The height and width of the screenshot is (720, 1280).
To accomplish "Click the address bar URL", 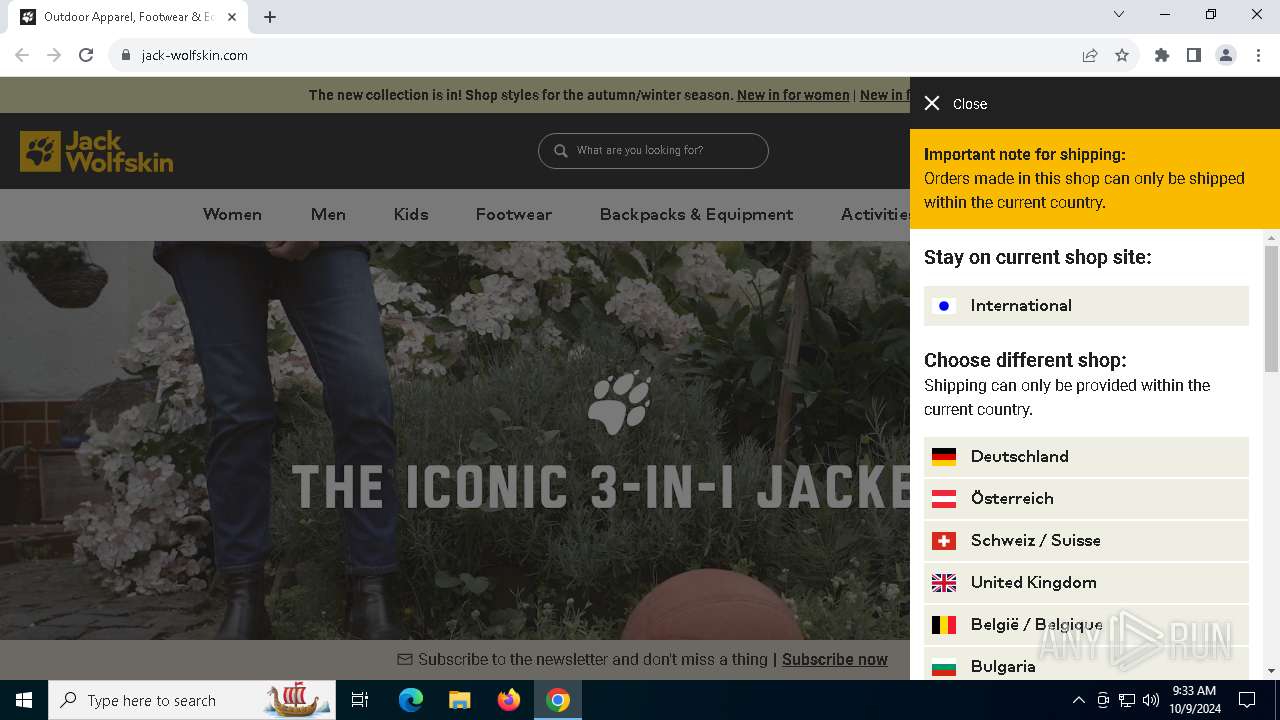I will point(195,55).
